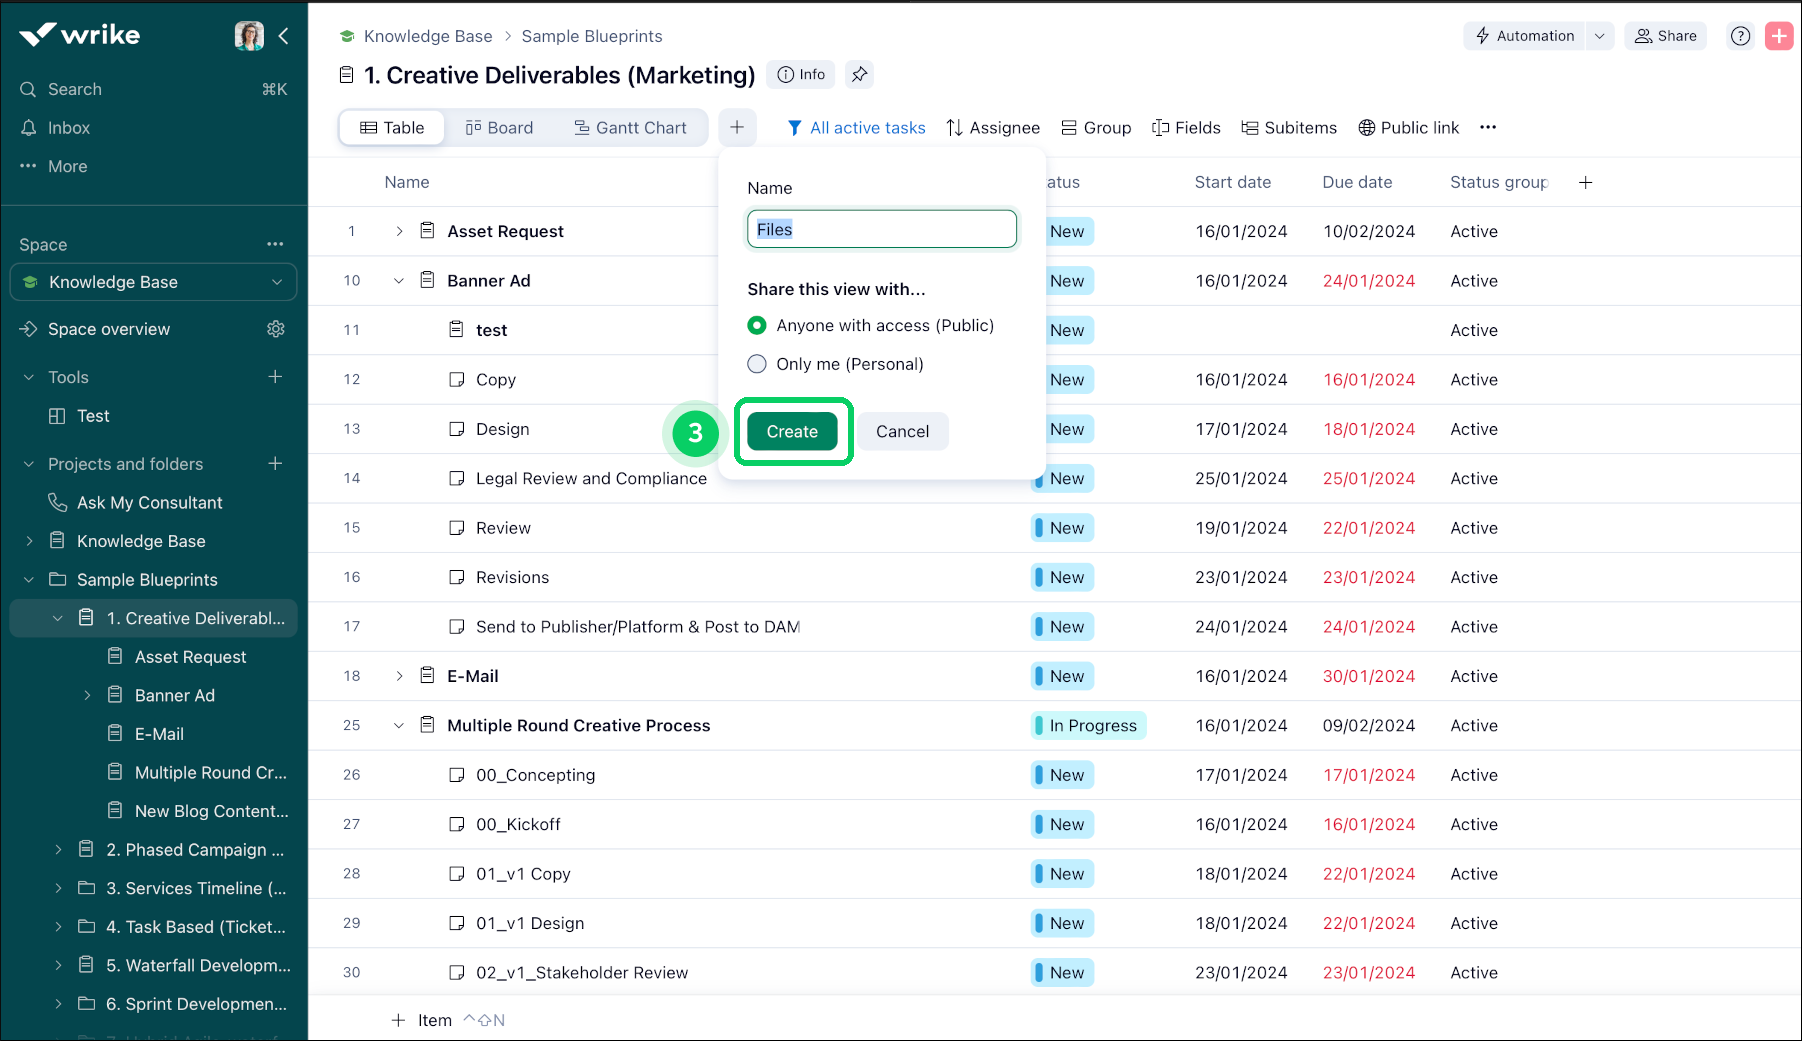Switch to the Board tab

tap(499, 127)
